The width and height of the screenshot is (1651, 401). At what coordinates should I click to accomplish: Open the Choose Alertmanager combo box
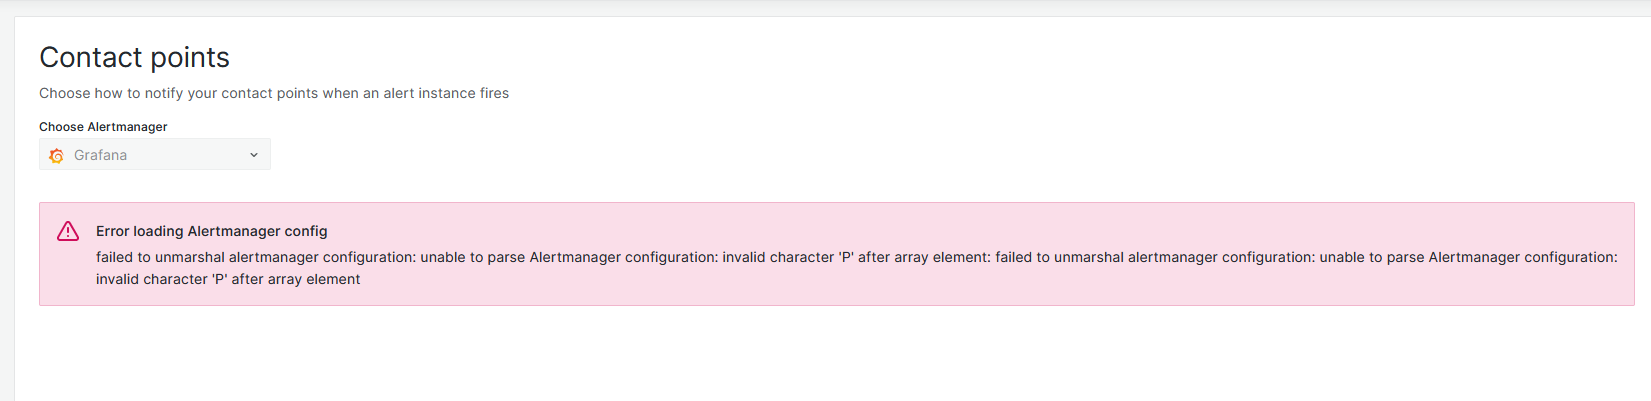coord(155,154)
